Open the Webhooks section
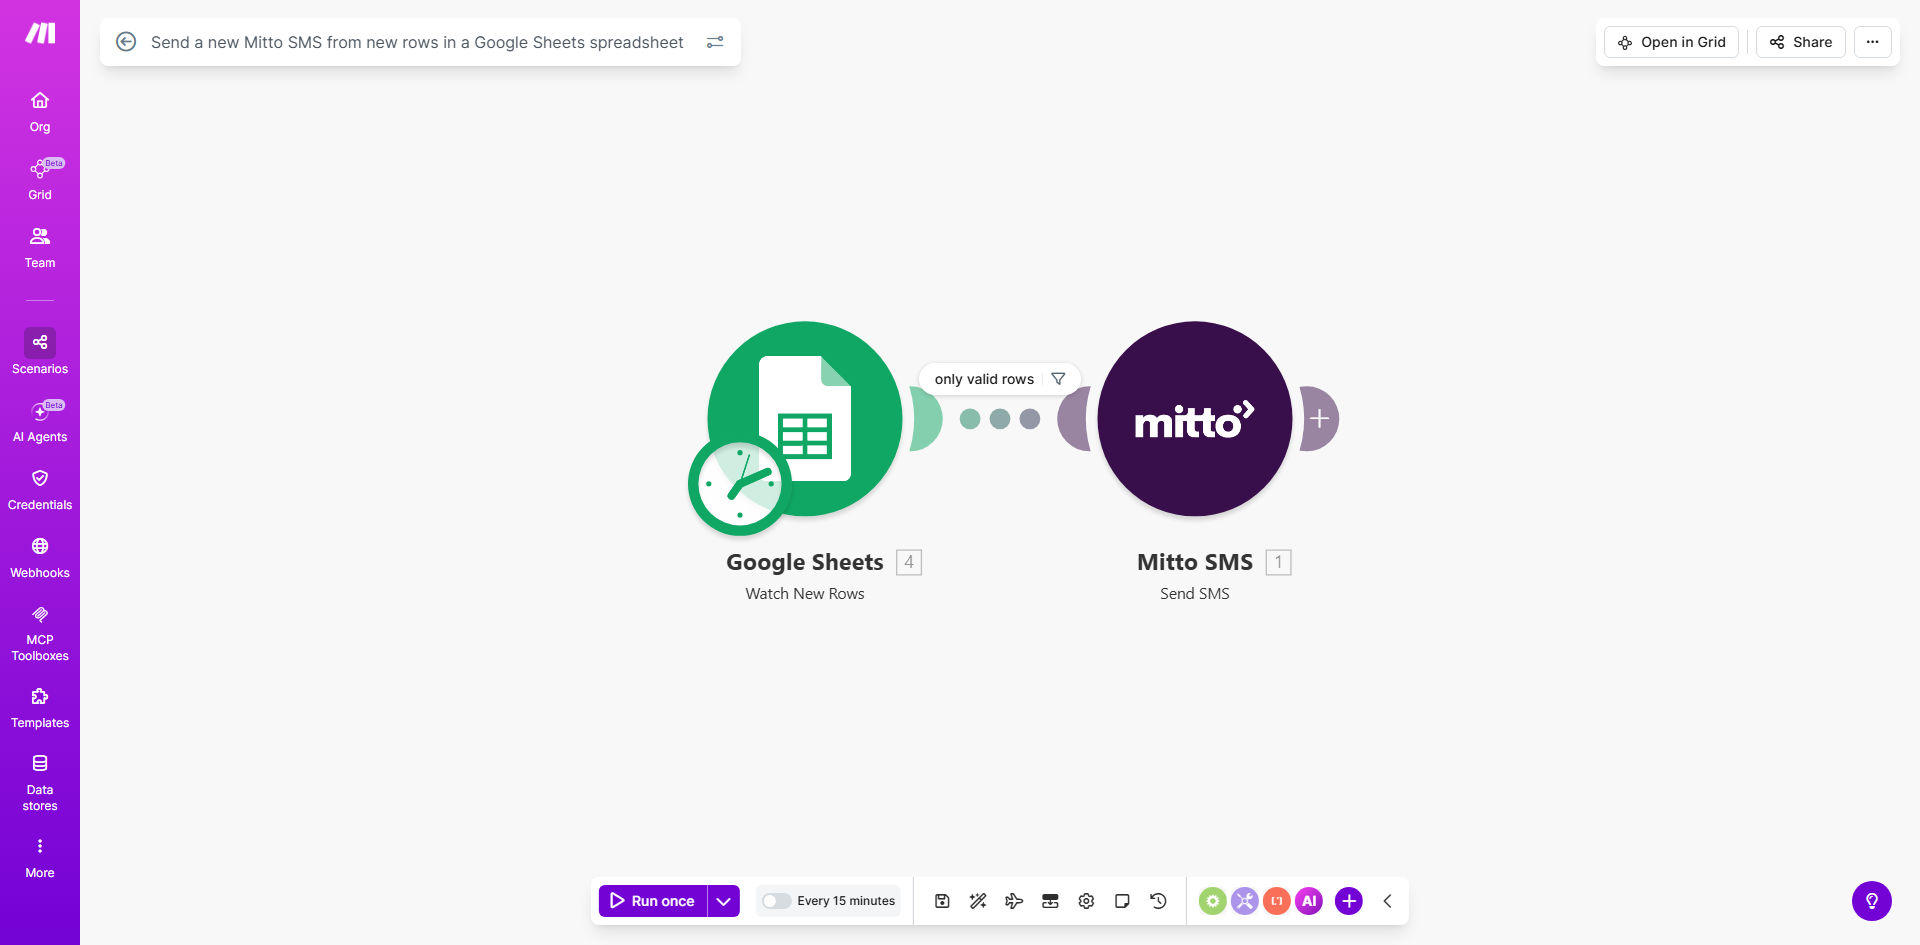 (40, 558)
